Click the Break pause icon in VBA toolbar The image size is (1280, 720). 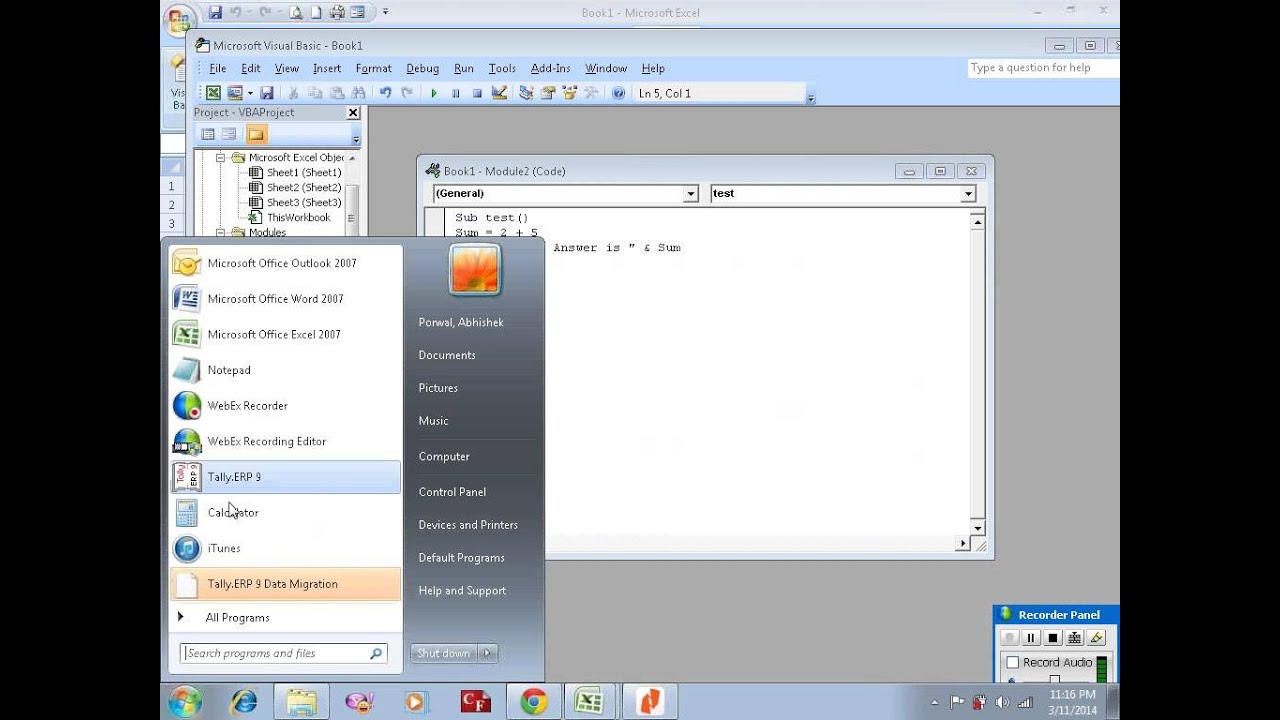tap(456, 93)
